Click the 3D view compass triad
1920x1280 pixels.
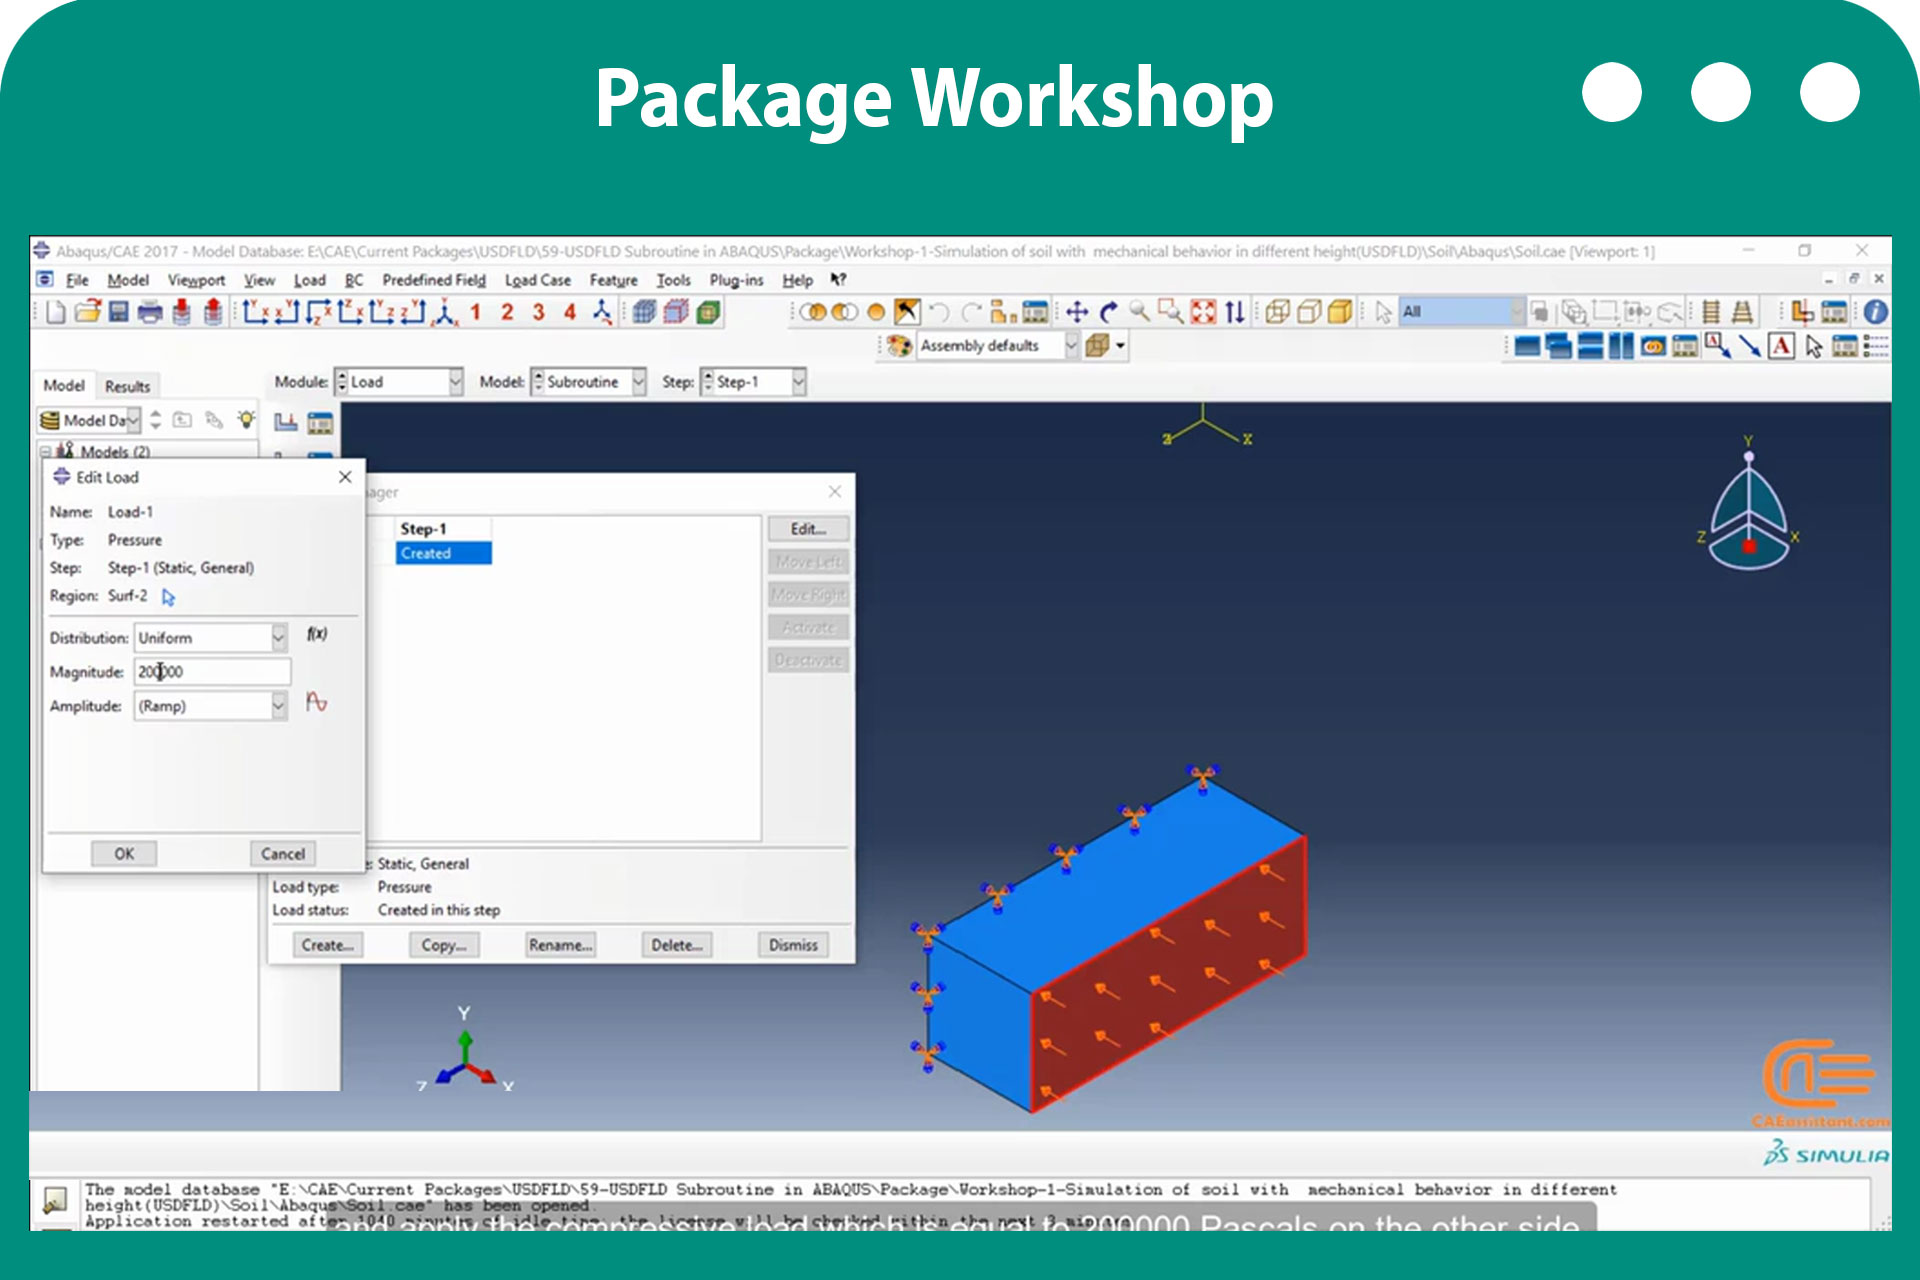pyautogui.click(x=1748, y=505)
